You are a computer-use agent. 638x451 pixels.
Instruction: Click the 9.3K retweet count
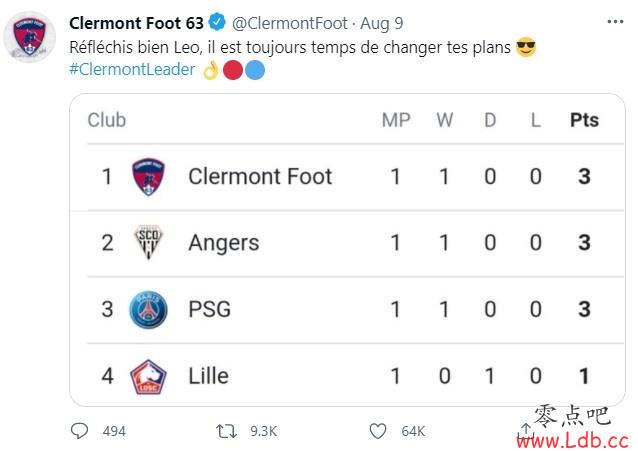[x=264, y=431]
